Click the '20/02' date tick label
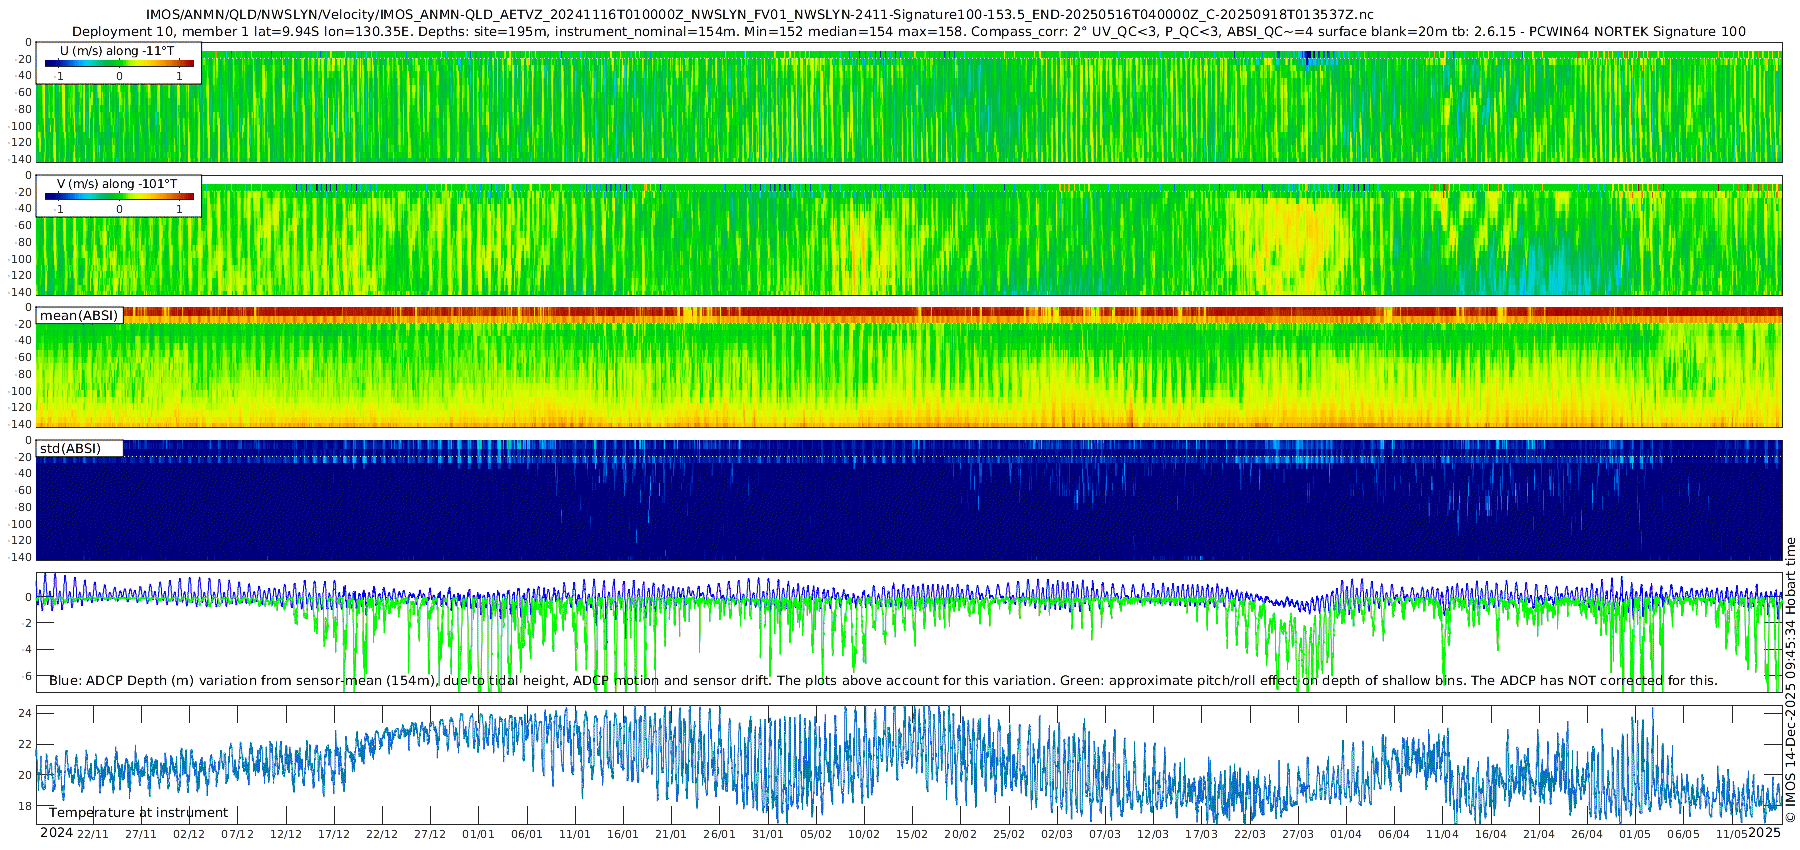 tap(960, 834)
